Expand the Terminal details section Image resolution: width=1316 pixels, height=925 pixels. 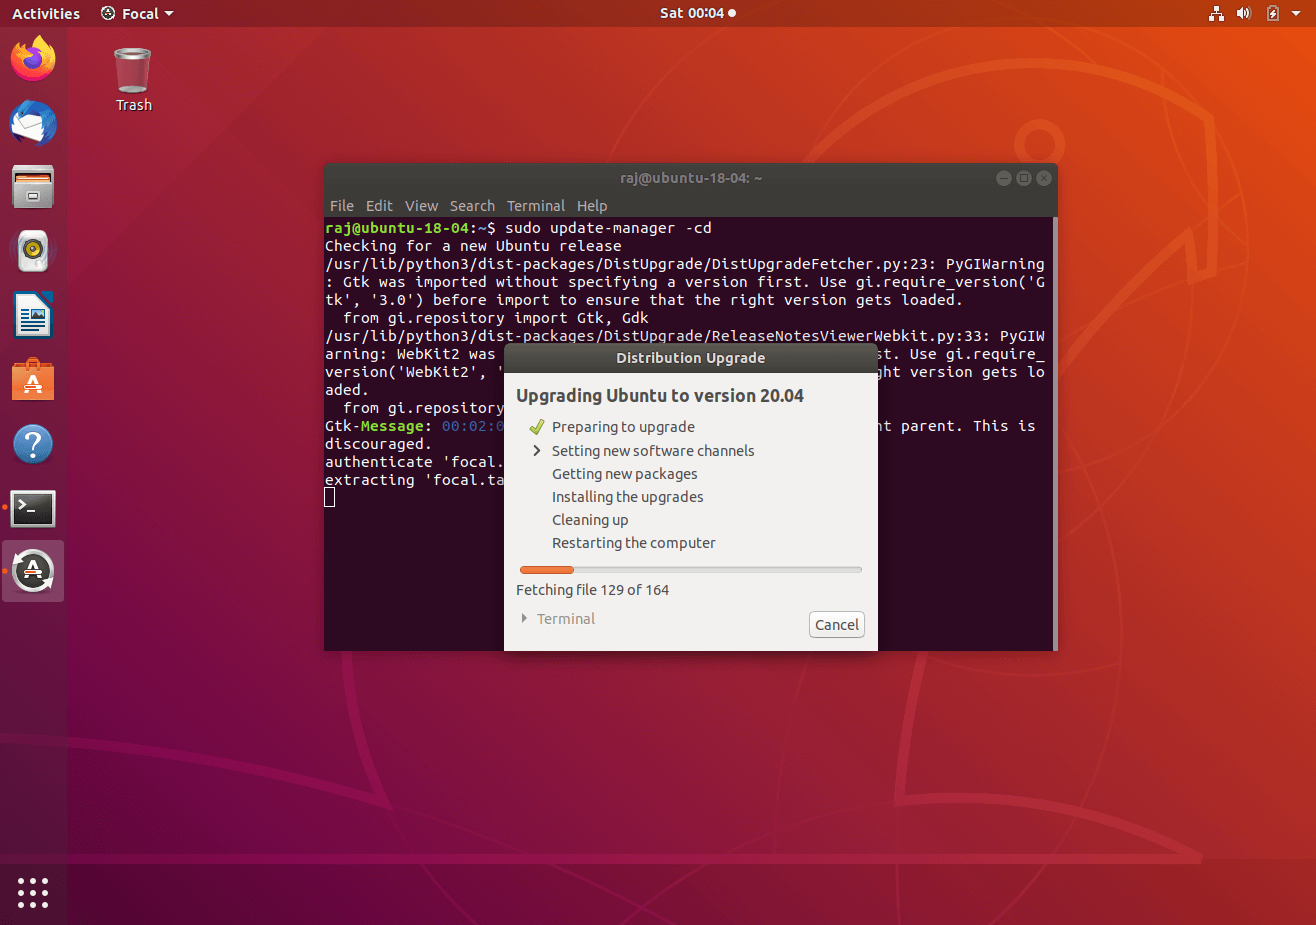pos(557,619)
